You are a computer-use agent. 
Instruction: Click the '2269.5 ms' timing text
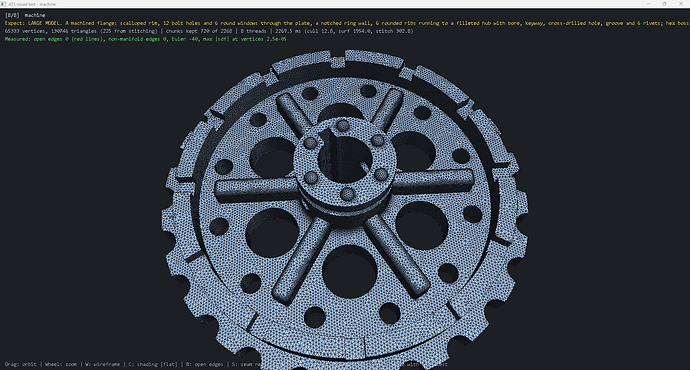(x=288, y=31)
